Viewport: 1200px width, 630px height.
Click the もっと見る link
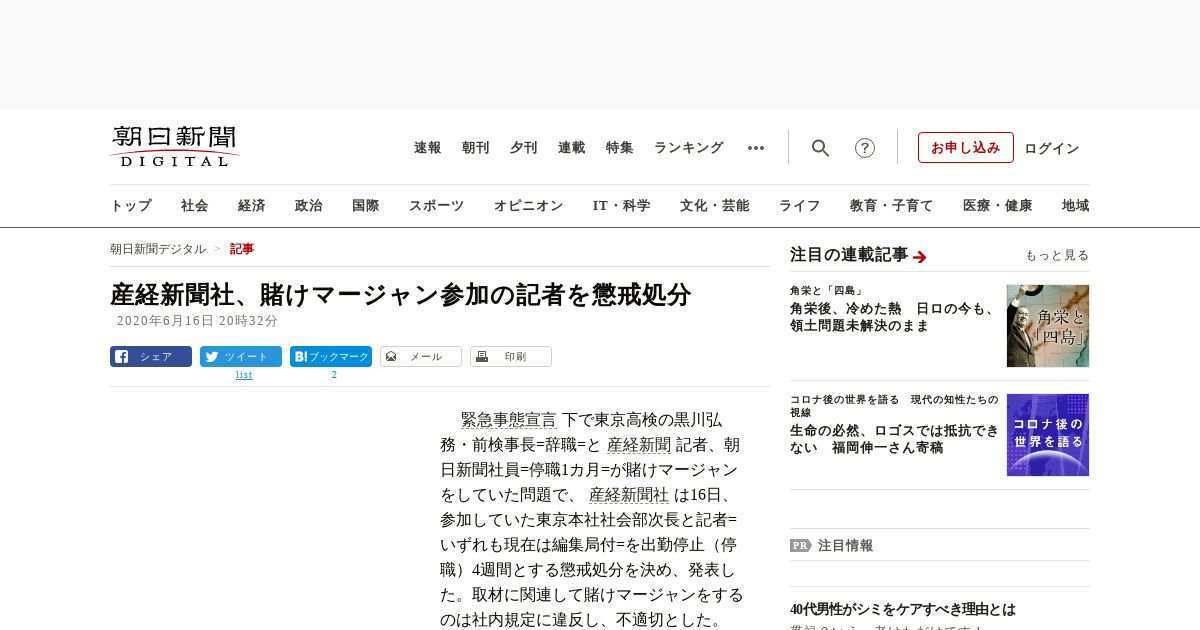(x=1057, y=256)
